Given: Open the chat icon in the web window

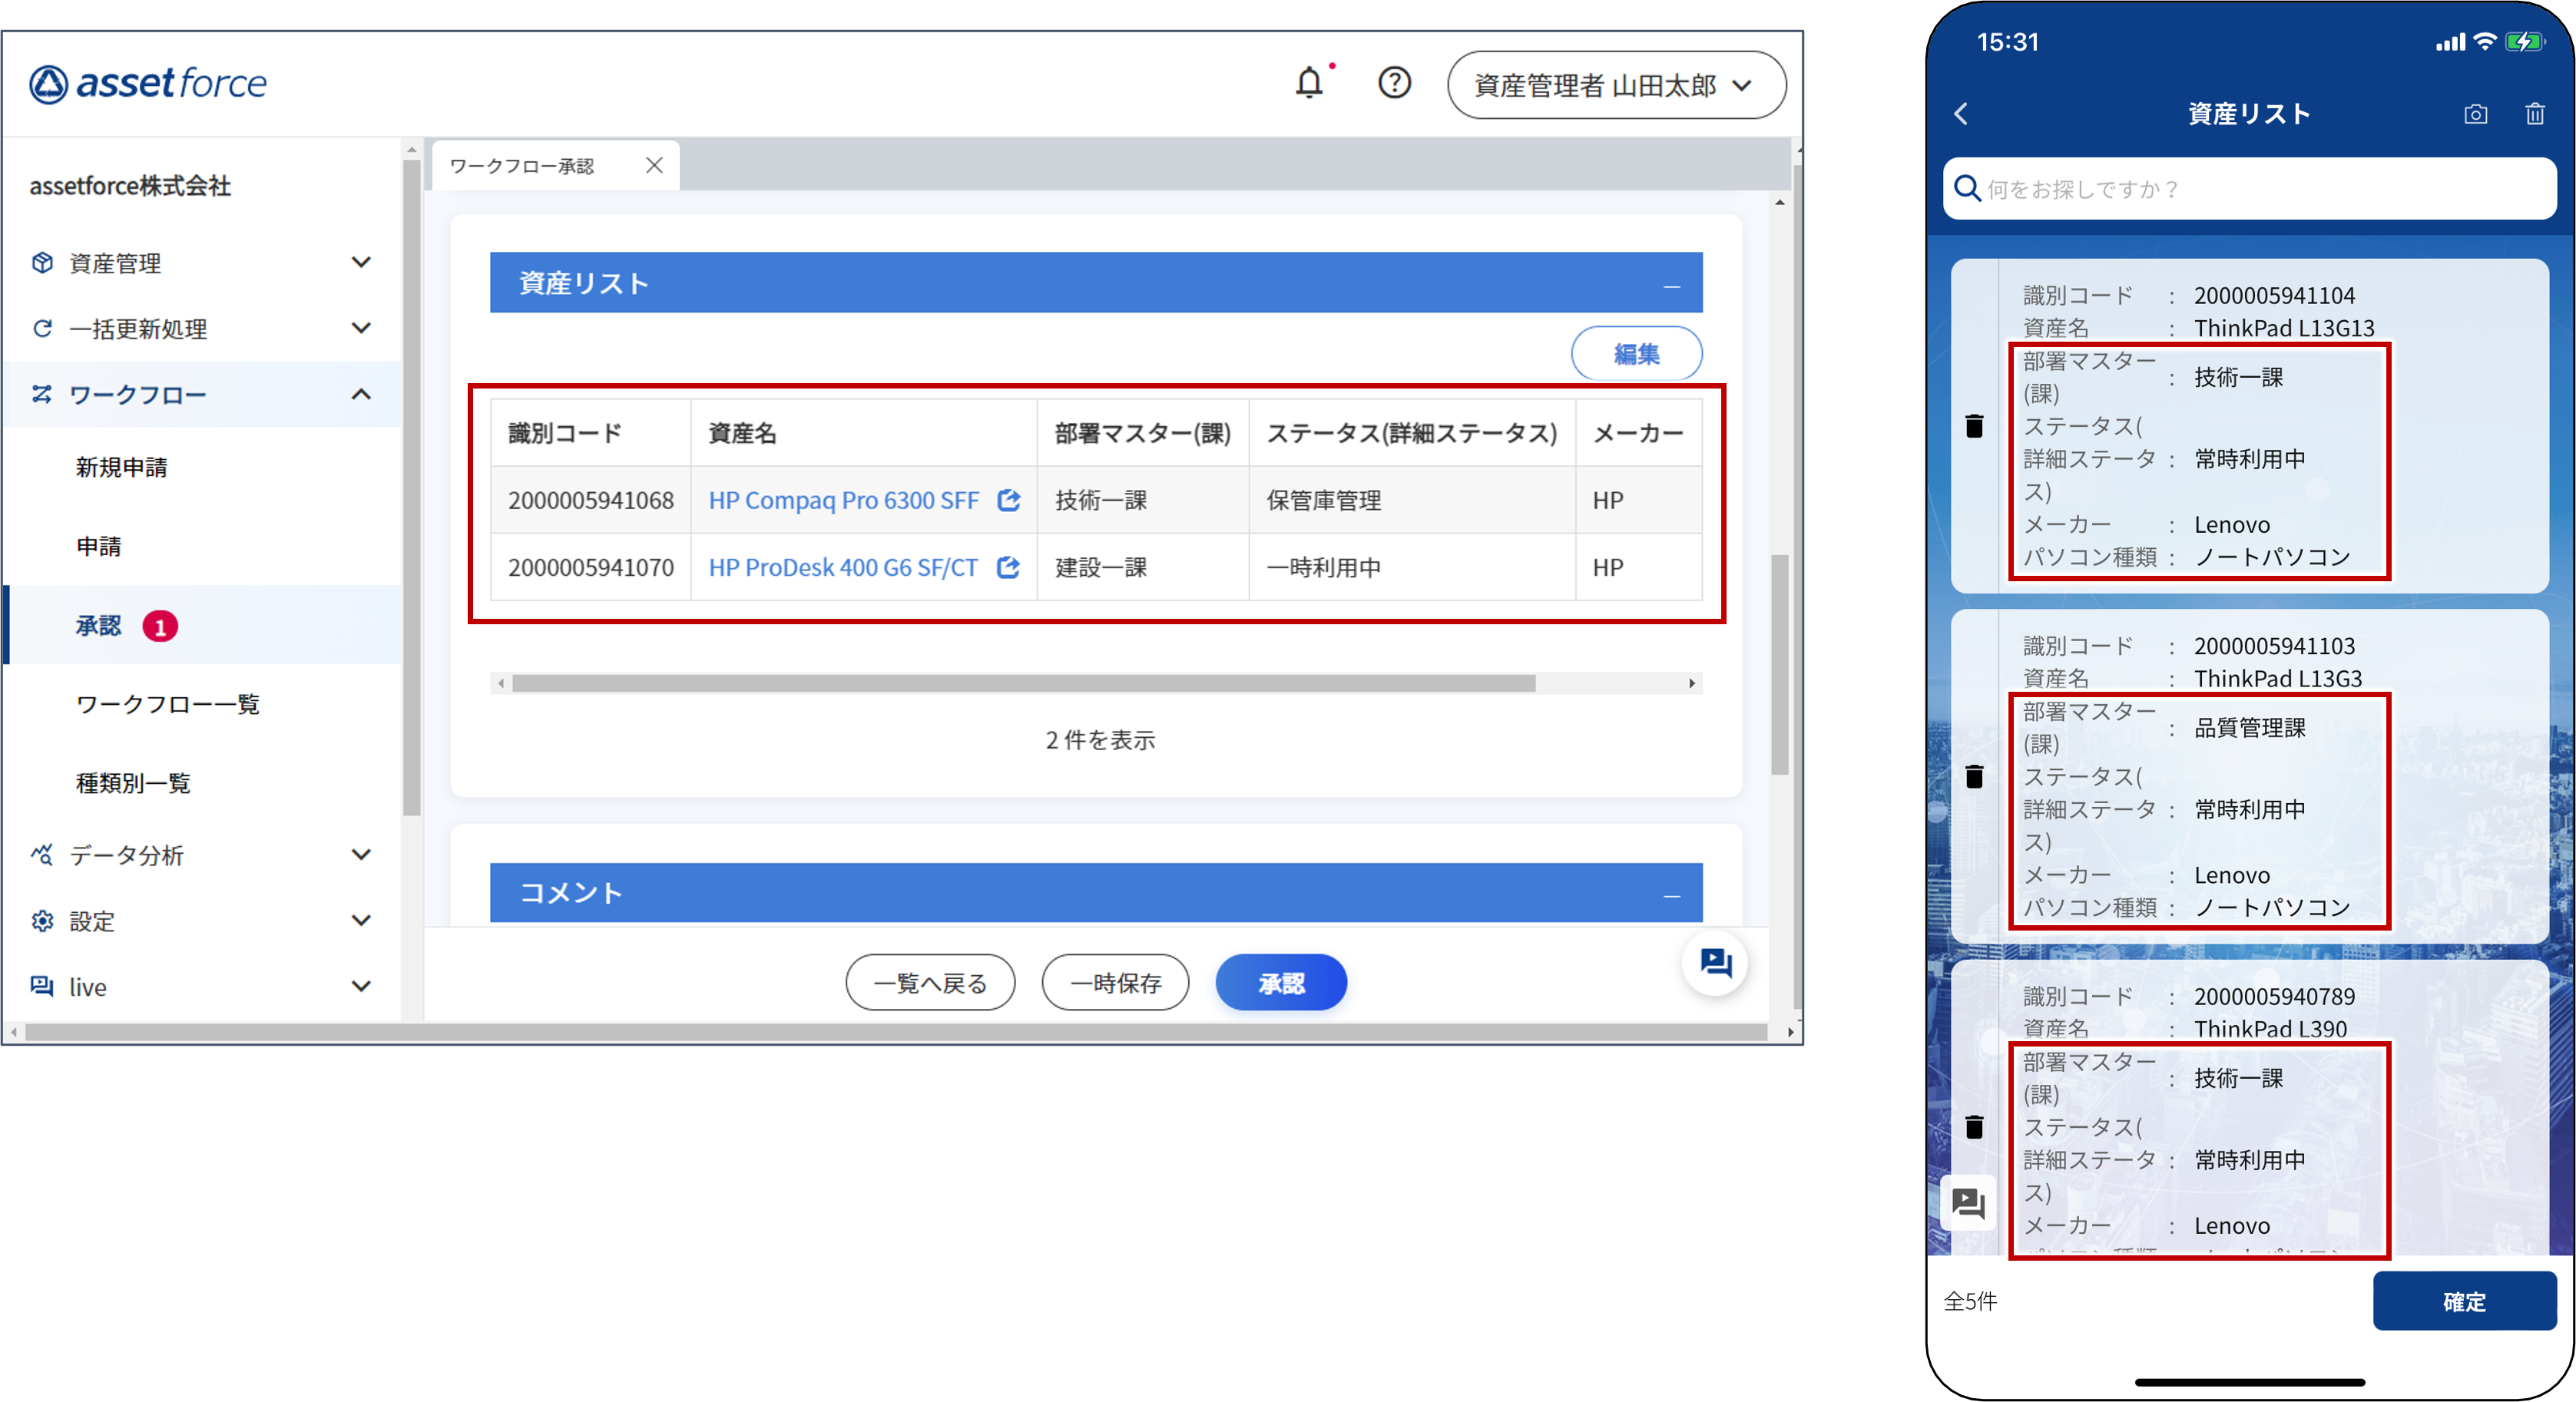Looking at the screenshot, I should tap(1715, 963).
